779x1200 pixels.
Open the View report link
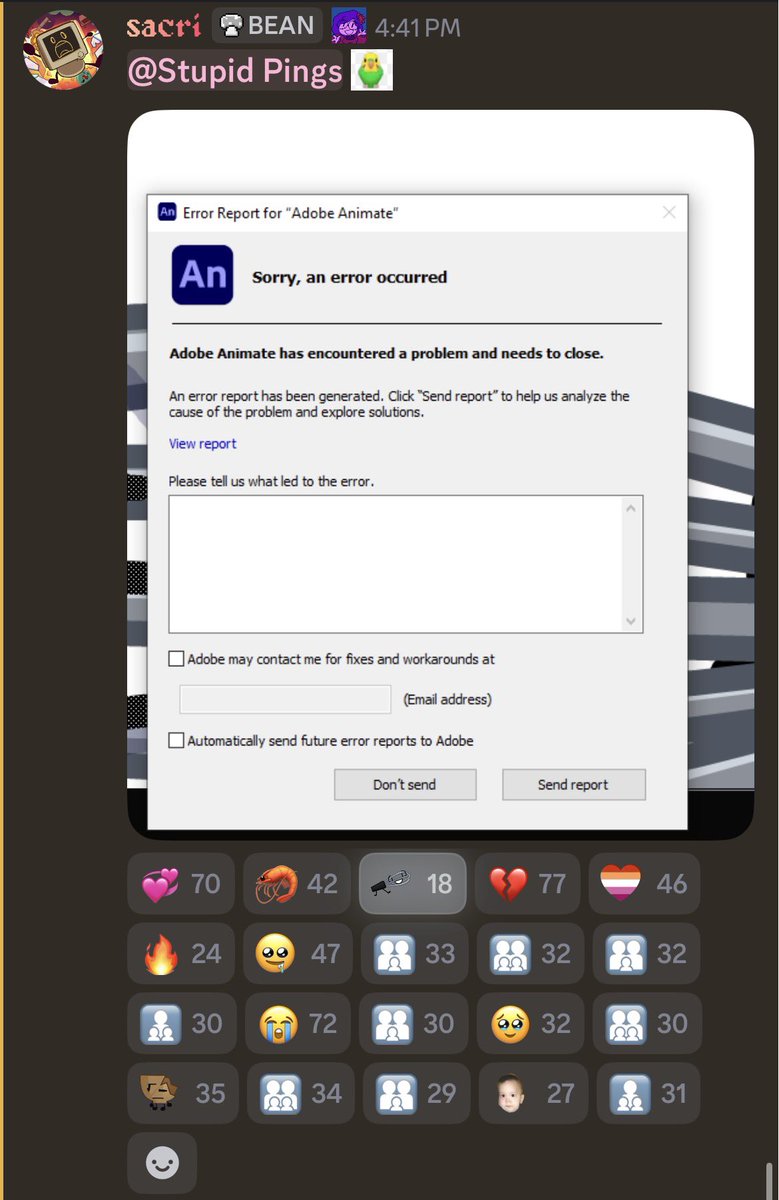(203, 444)
